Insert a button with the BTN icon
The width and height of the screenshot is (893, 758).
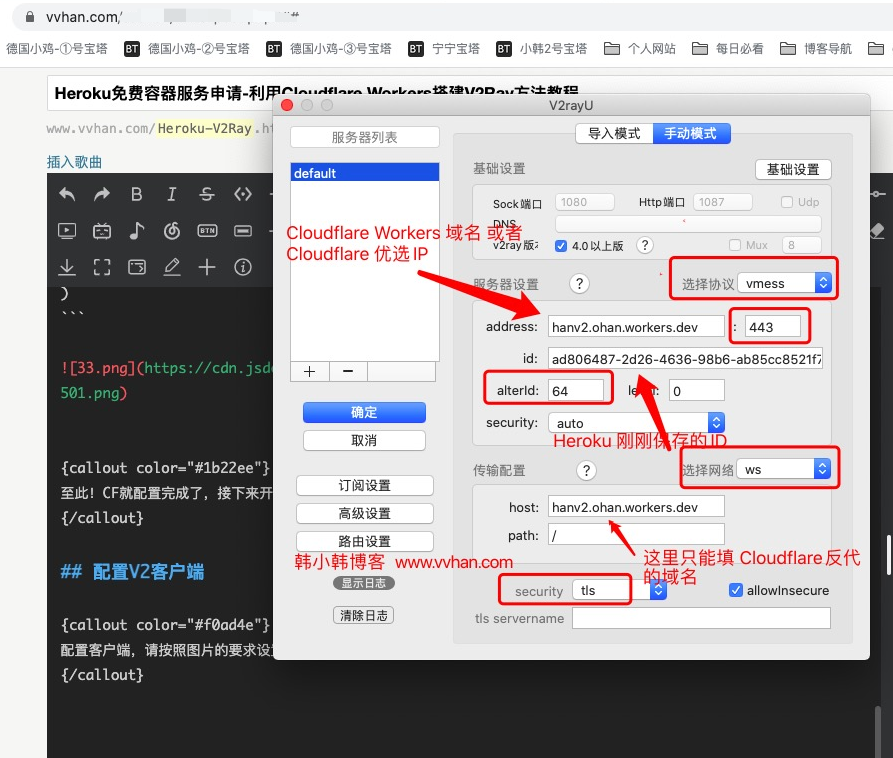[207, 231]
